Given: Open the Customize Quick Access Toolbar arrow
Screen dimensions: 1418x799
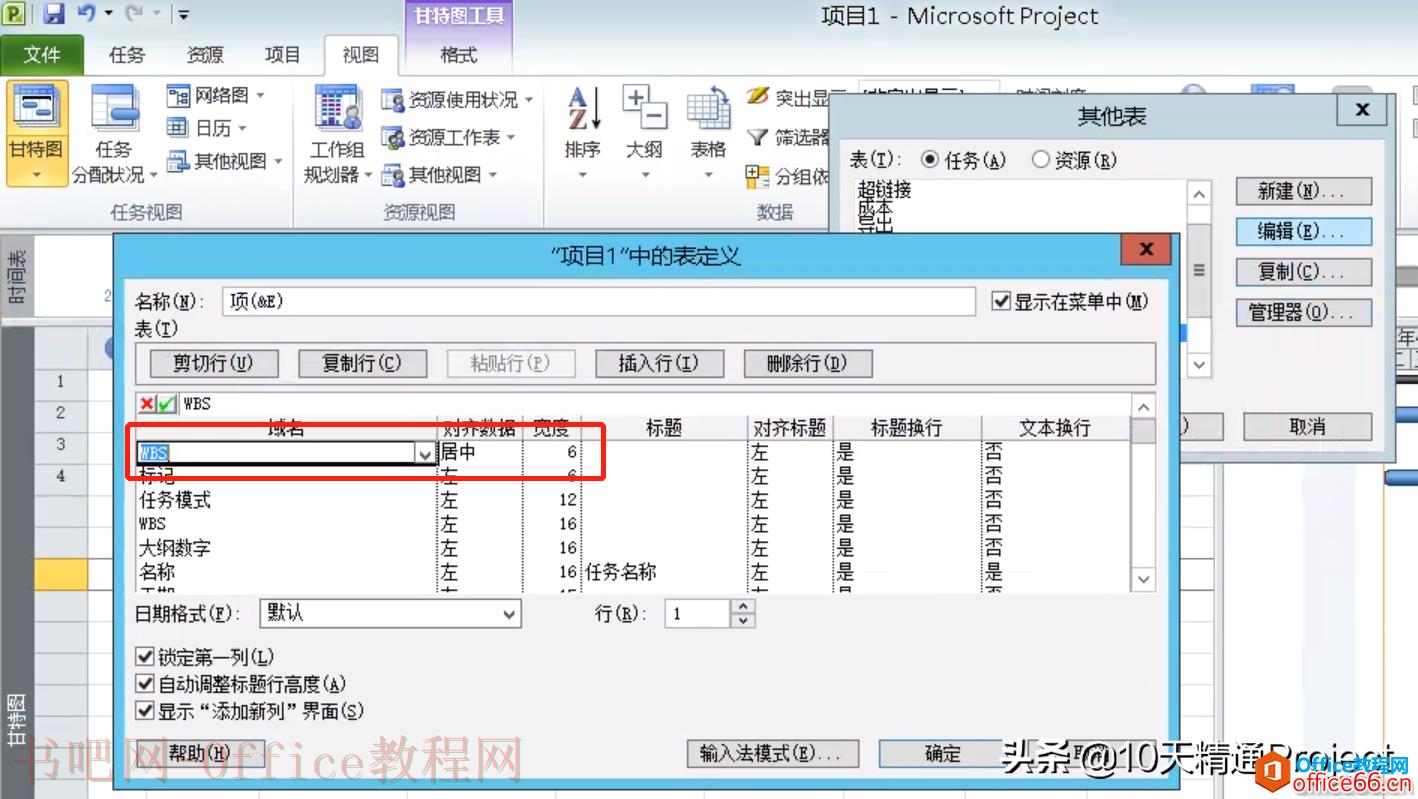Looking at the screenshot, I should point(183,15).
